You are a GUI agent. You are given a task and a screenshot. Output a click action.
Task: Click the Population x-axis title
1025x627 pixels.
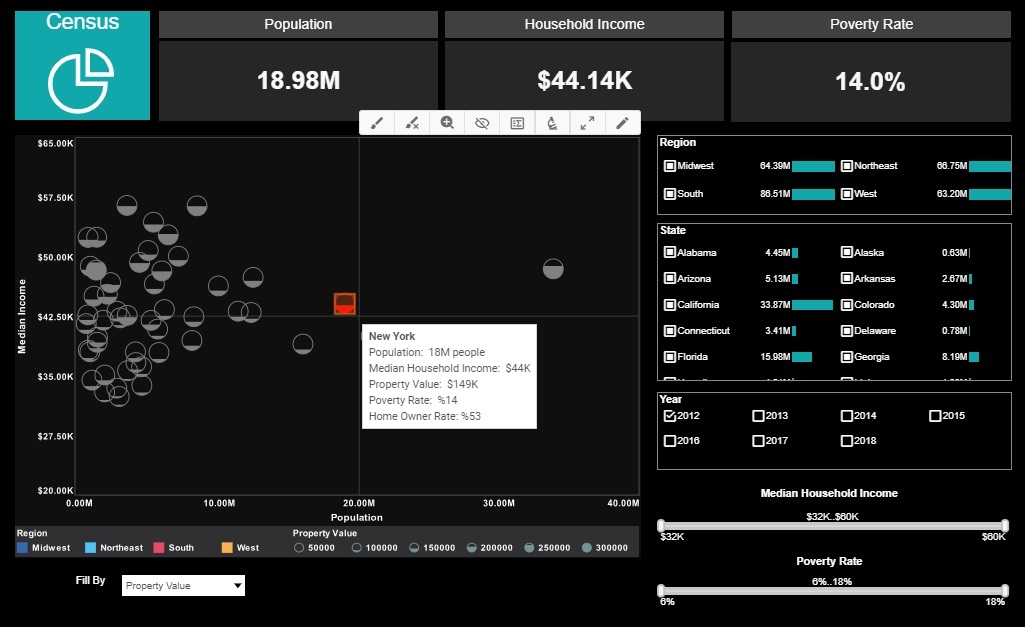356,517
